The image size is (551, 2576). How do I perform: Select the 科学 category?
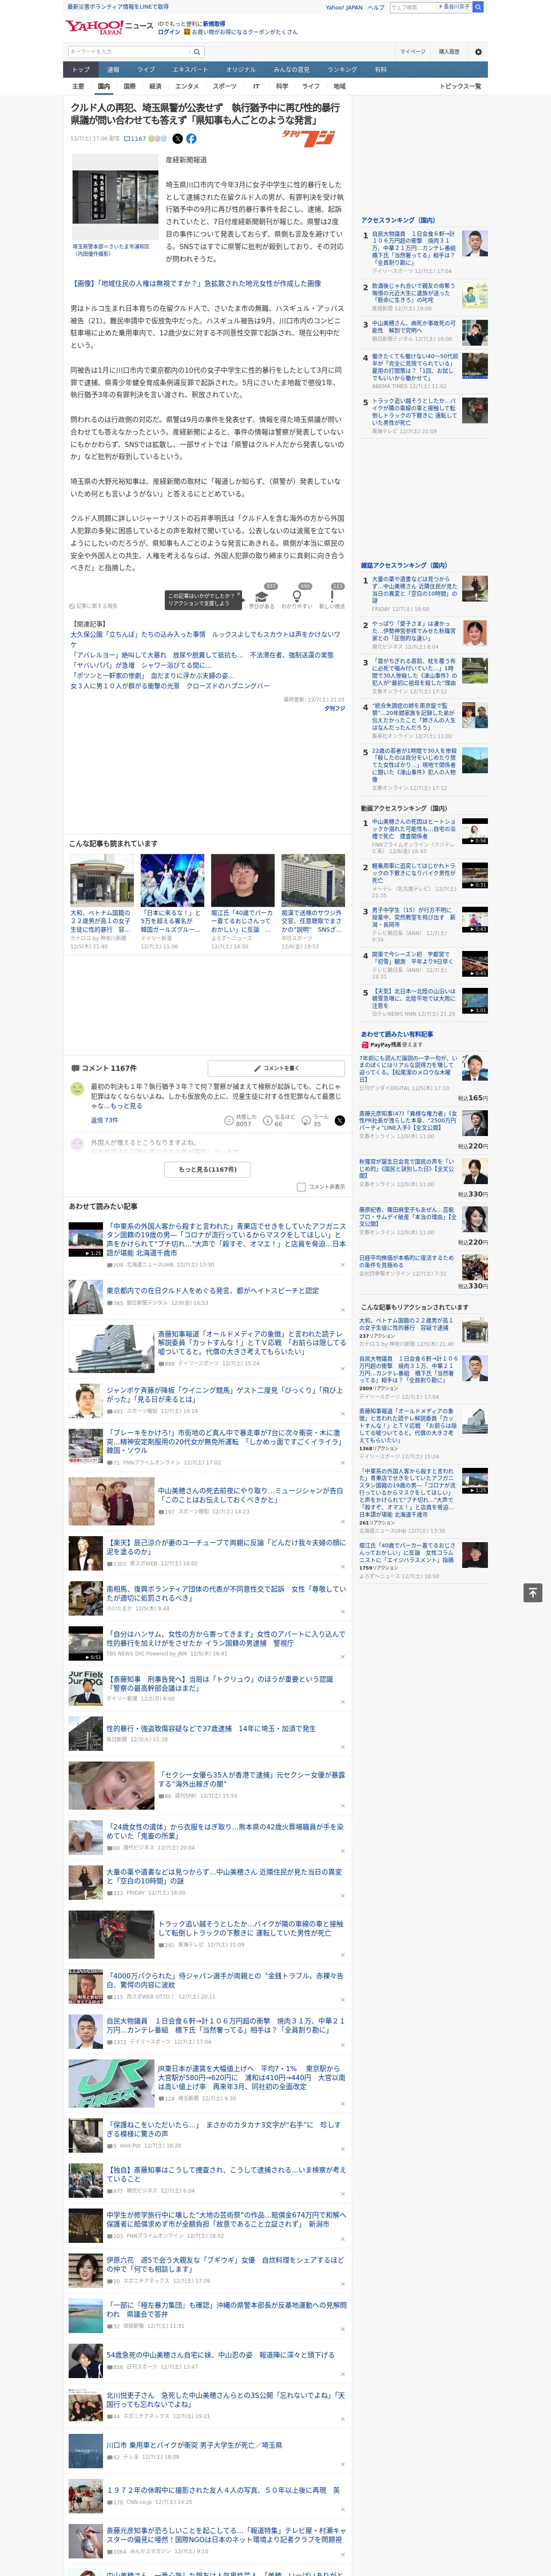click(282, 86)
